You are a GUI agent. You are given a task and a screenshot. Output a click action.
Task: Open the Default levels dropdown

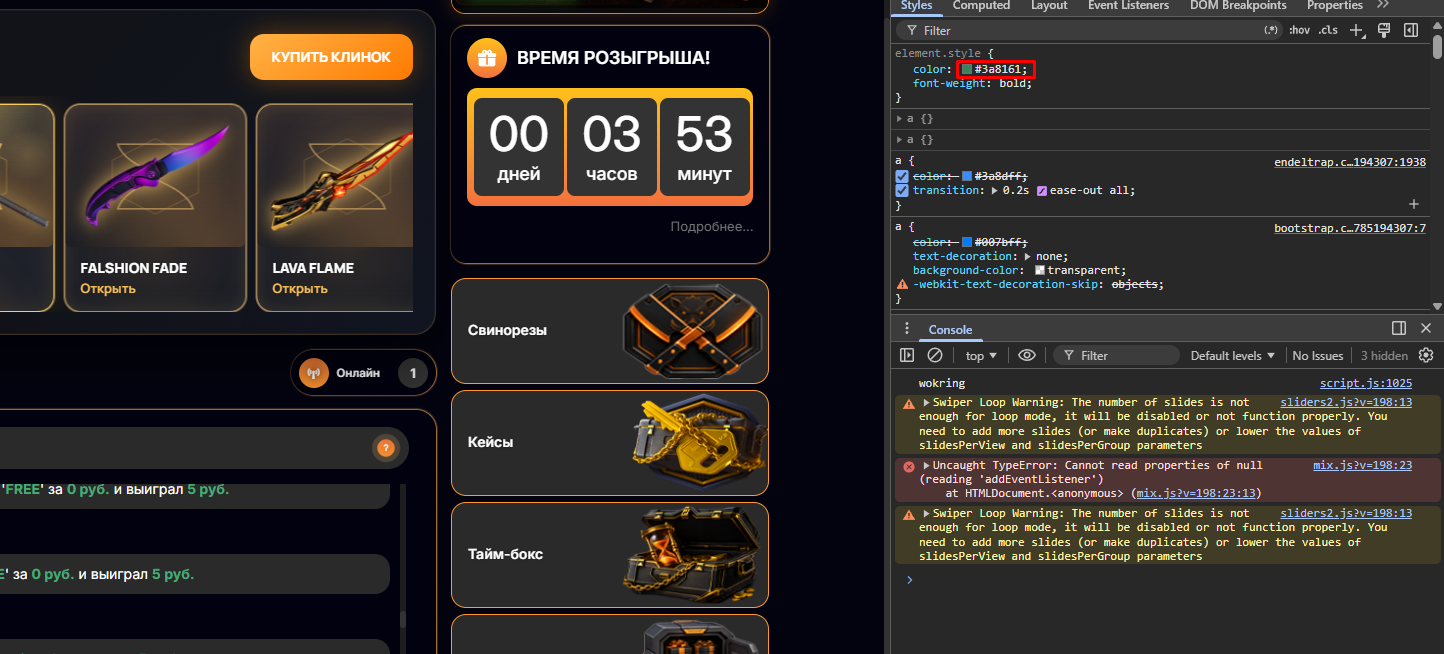[x=1233, y=355]
